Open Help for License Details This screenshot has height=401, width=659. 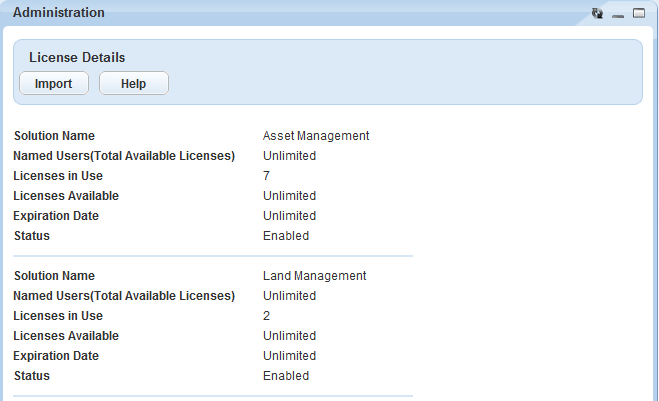pos(134,84)
